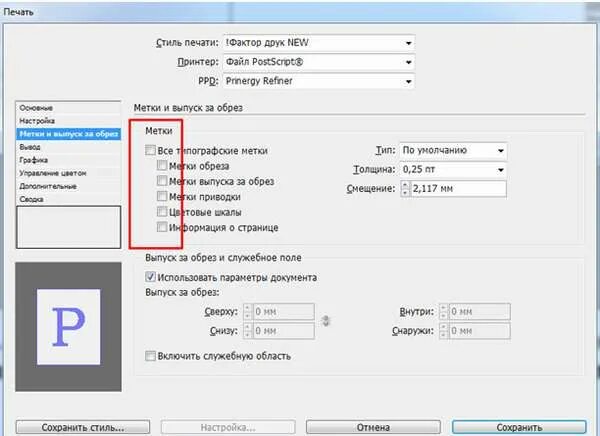
Task: Click the Отмена button
Action: click(373, 427)
